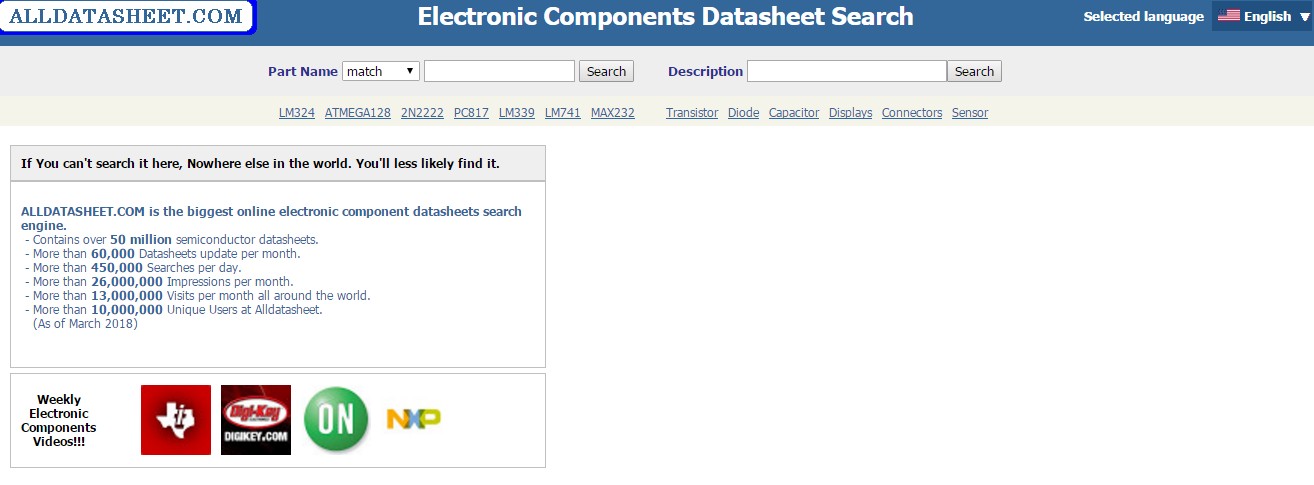Click the US flag language icon
Viewport: 1314px width, 485px height.
click(x=1229, y=16)
